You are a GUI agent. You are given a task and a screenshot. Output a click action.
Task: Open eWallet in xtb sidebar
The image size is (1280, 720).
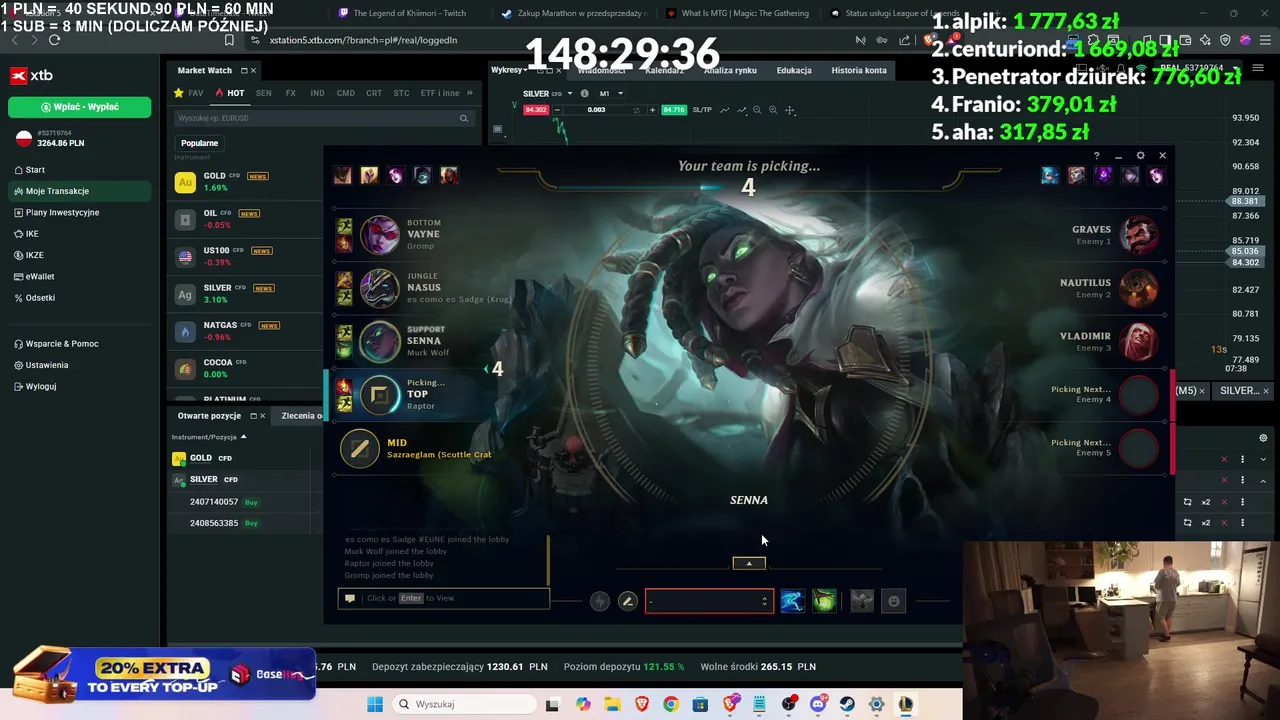35,276
